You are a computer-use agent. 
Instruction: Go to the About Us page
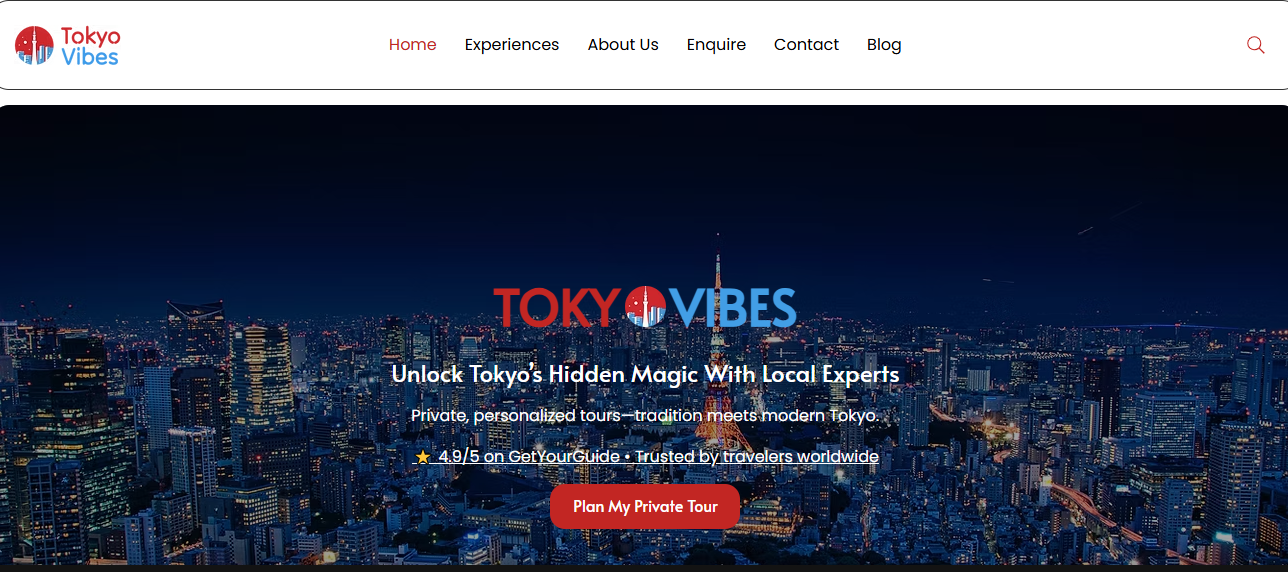[x=623, y=45]
